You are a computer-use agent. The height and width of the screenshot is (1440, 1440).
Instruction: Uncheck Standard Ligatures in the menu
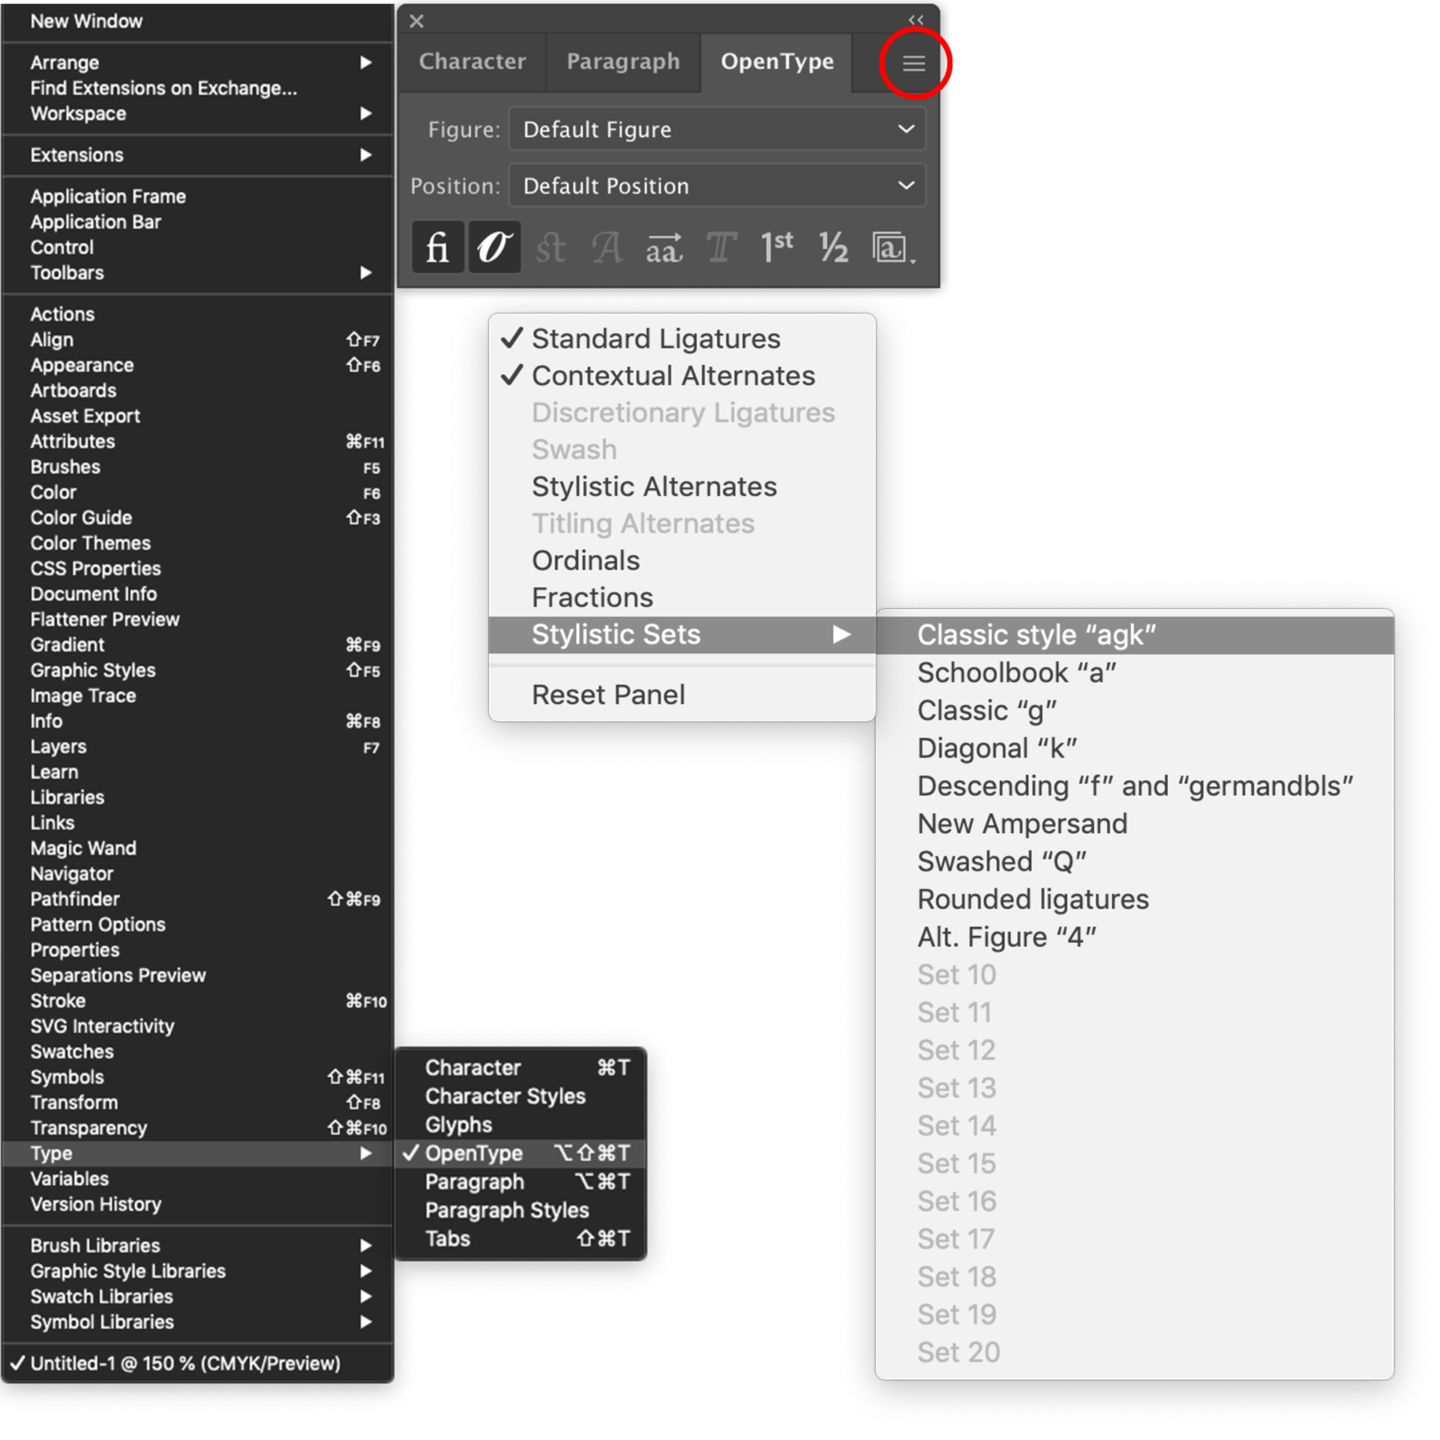point(655,339)
